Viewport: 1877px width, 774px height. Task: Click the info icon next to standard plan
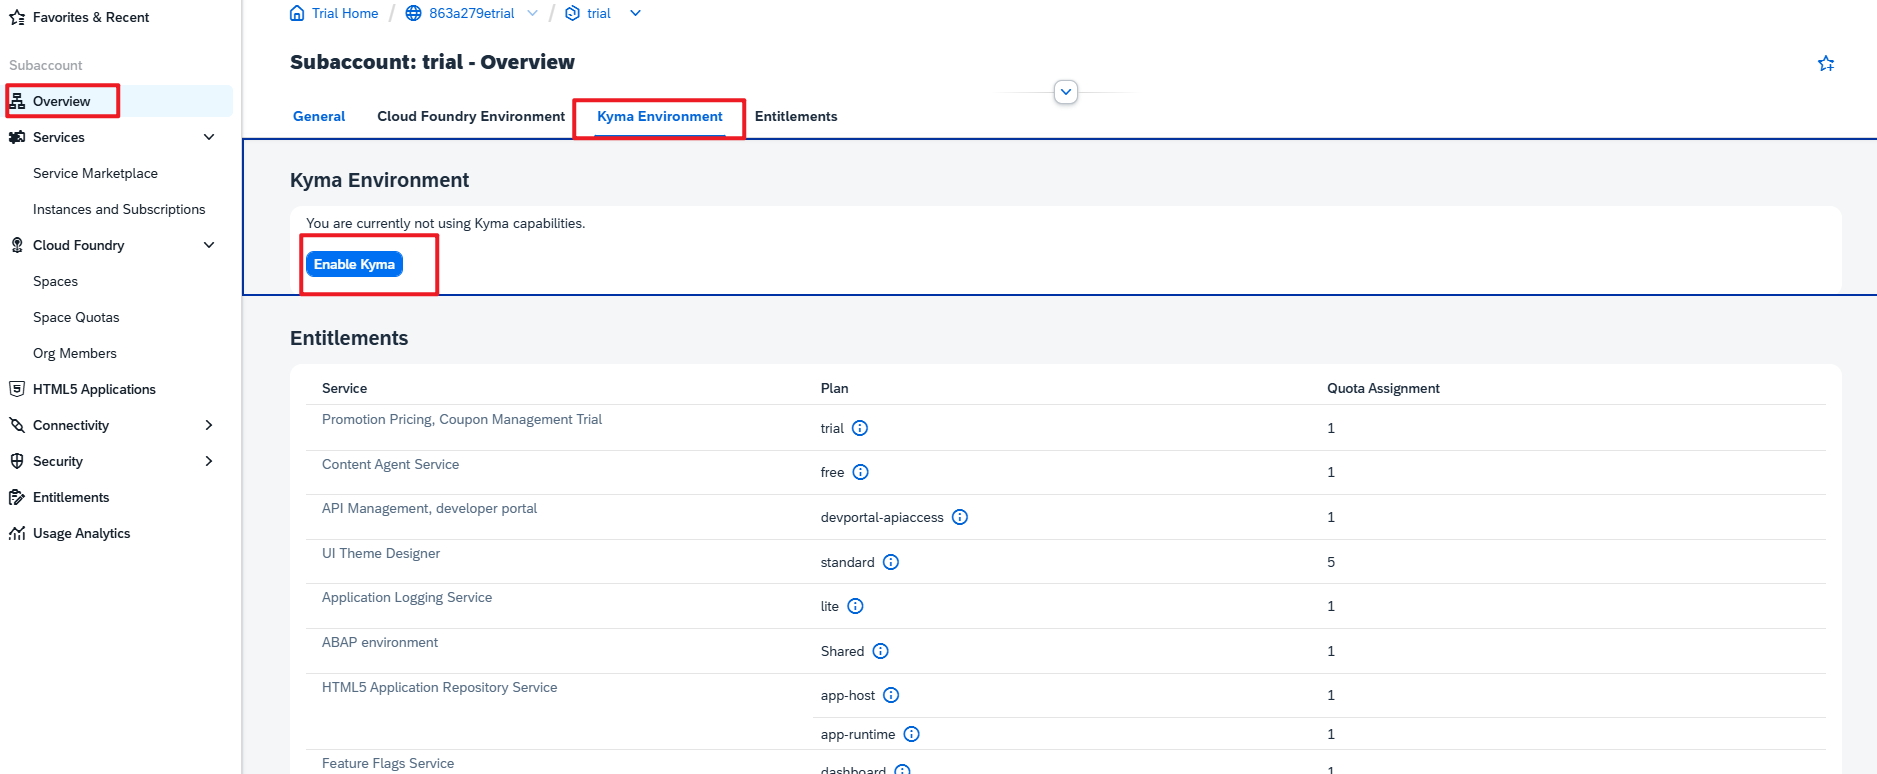891,562
